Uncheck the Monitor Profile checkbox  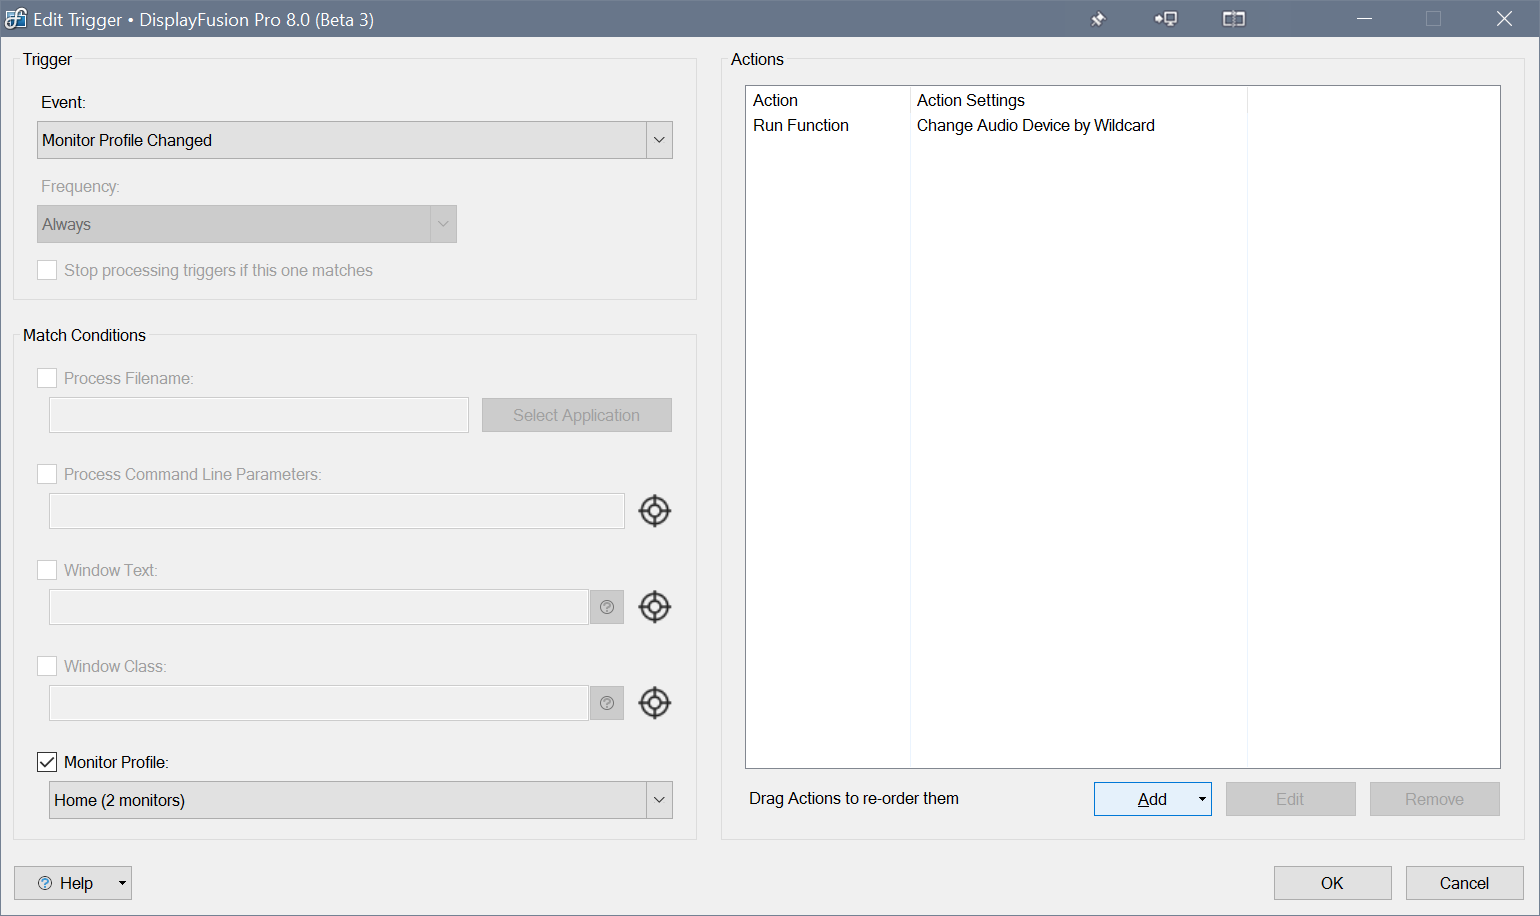point(47,762)
